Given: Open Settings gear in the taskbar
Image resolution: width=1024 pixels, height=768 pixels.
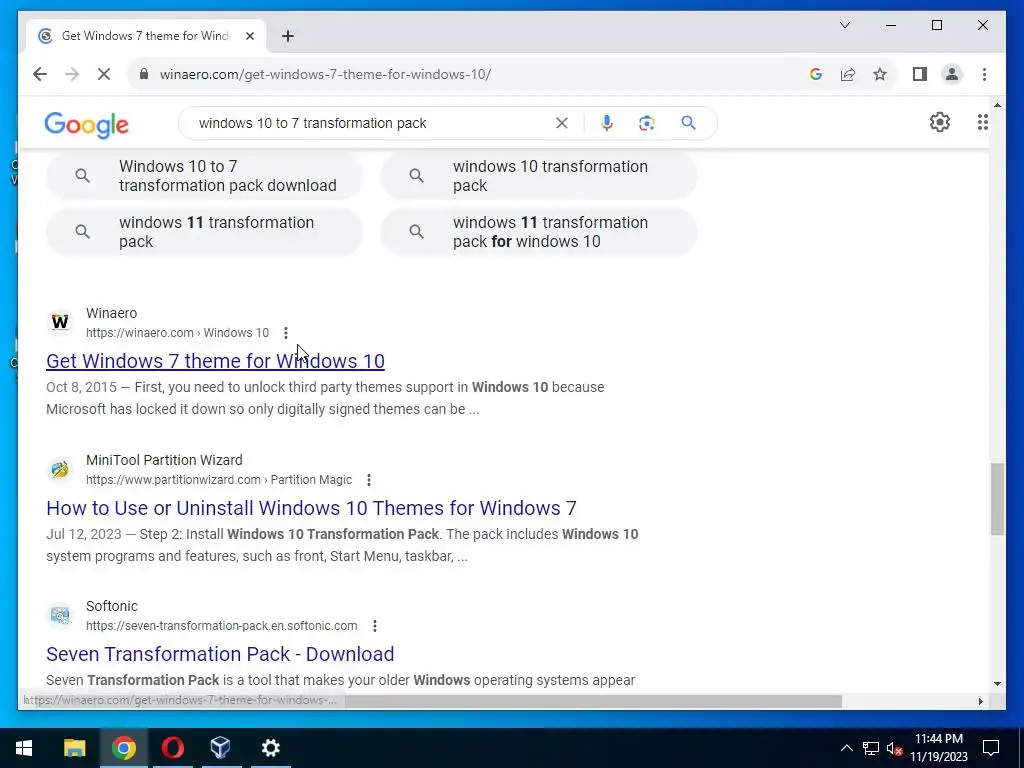Looking at the screenshot, I should (x=270, y=748).
